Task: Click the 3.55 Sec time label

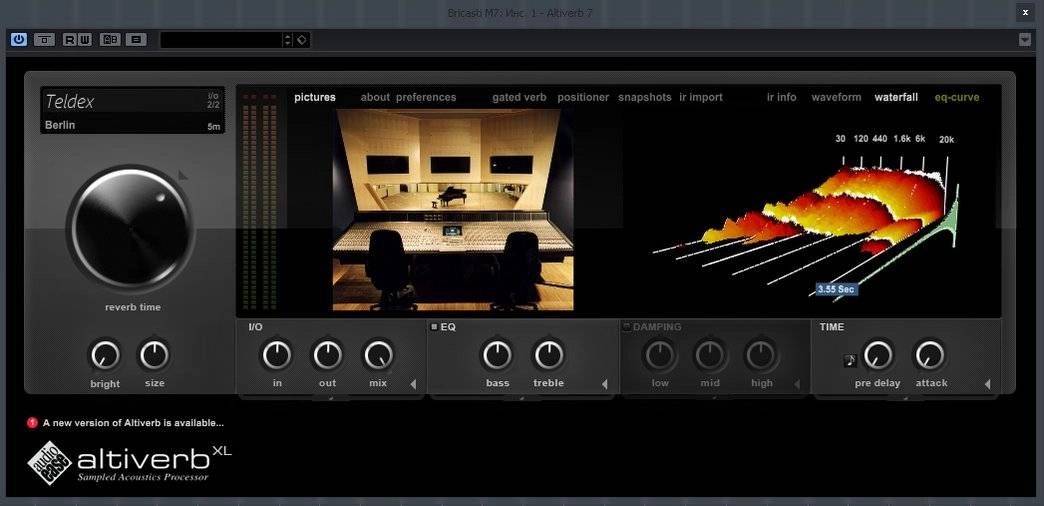Action: [836, 289]
